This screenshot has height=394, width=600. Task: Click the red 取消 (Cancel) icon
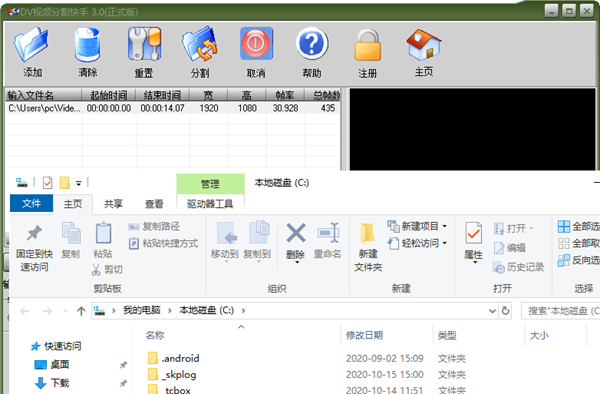[256, 44]
